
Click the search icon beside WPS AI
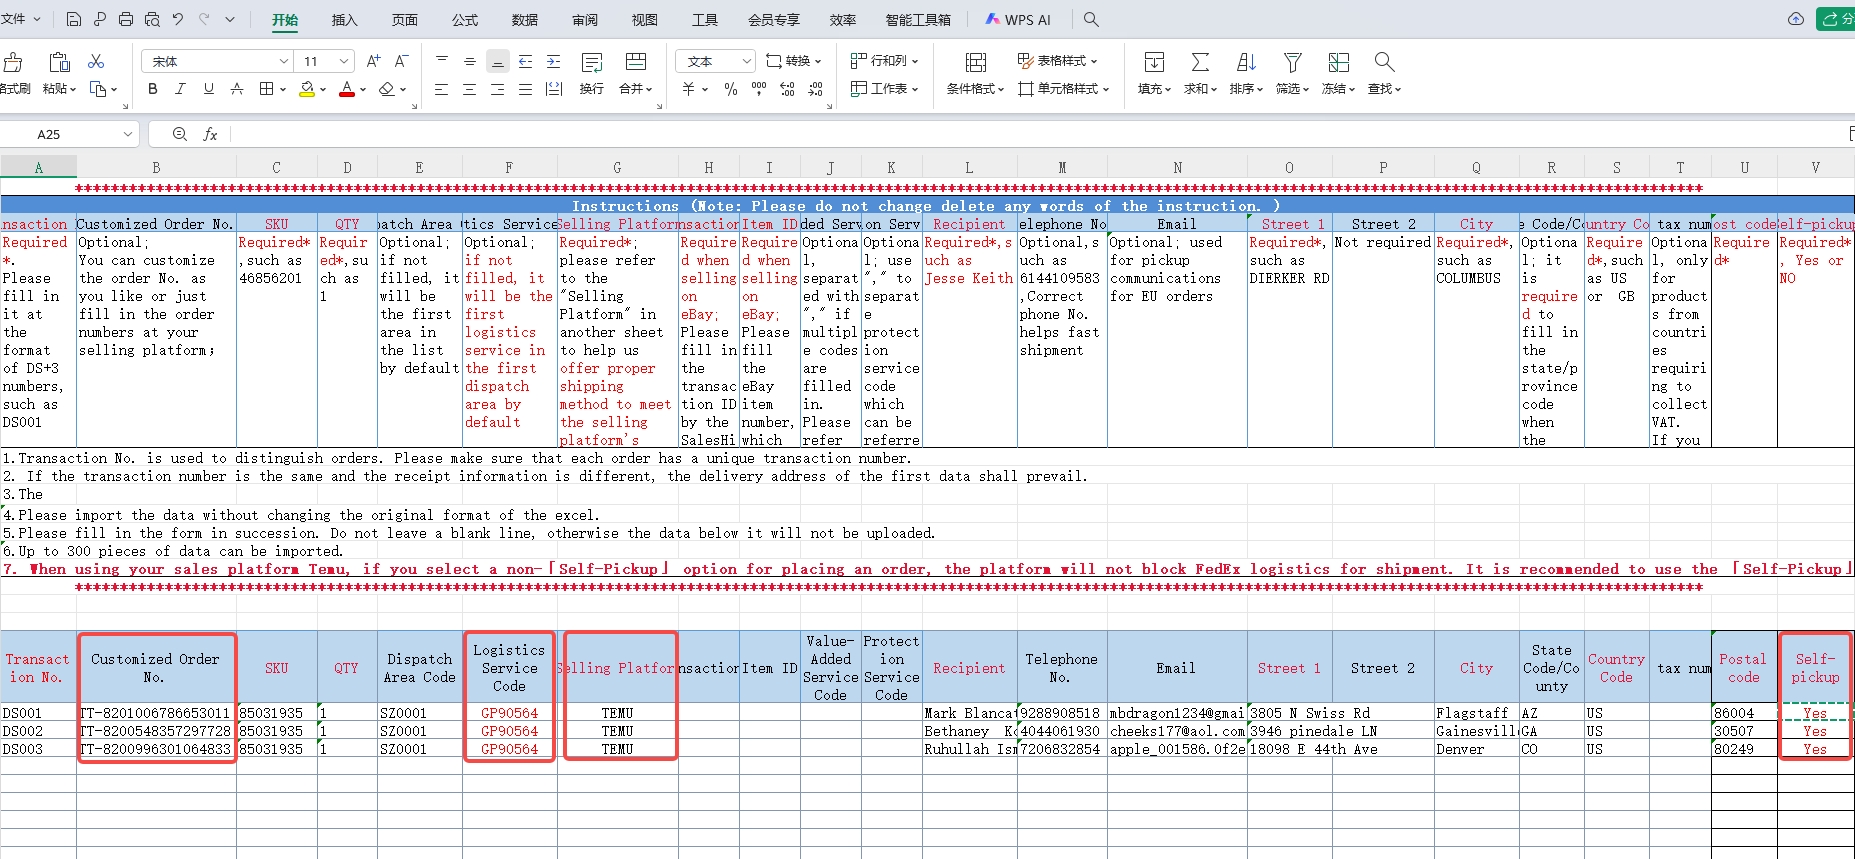point(1091,19)
